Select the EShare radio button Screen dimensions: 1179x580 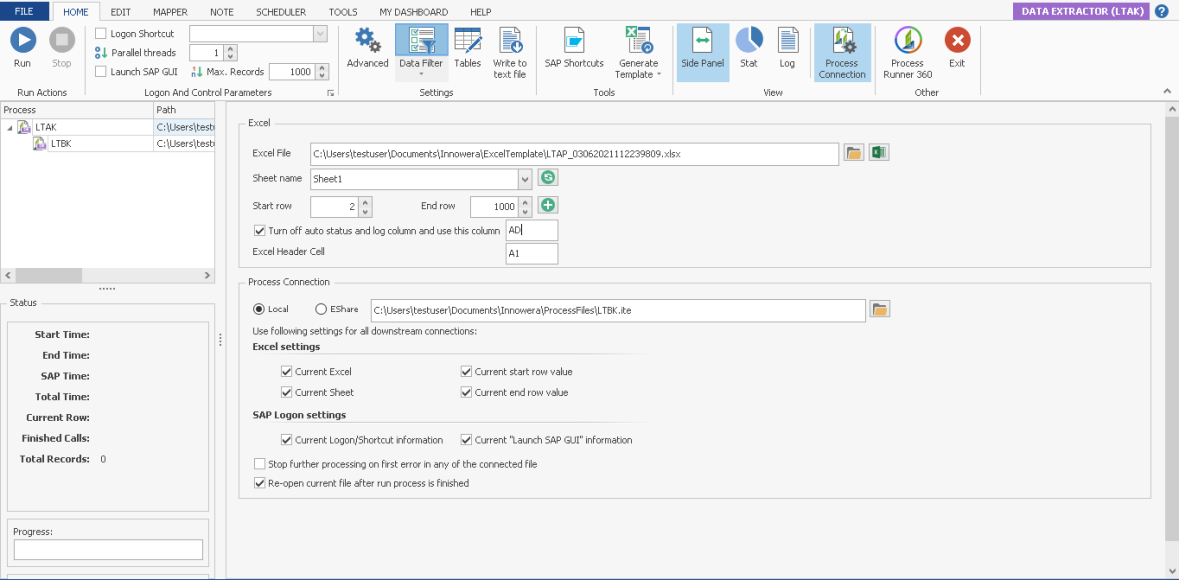tap(322, 309)
